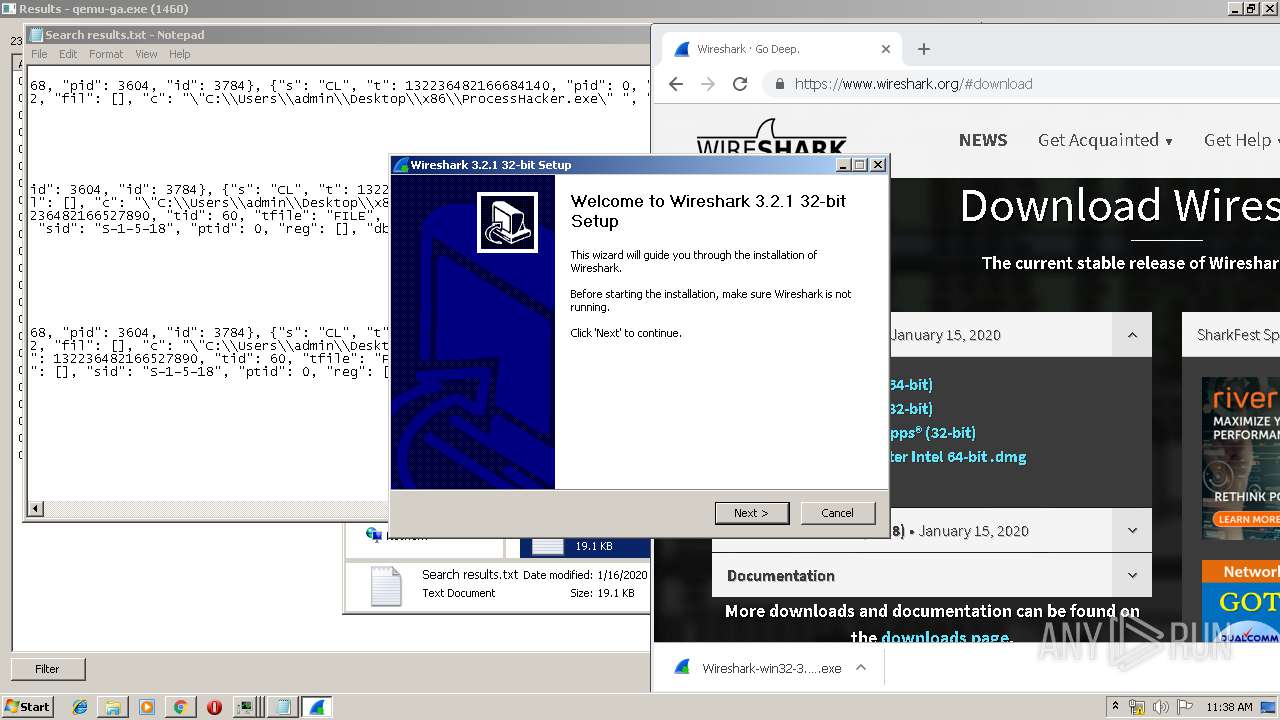Switch to Notepad taskbar button

(x=282, y=707)
